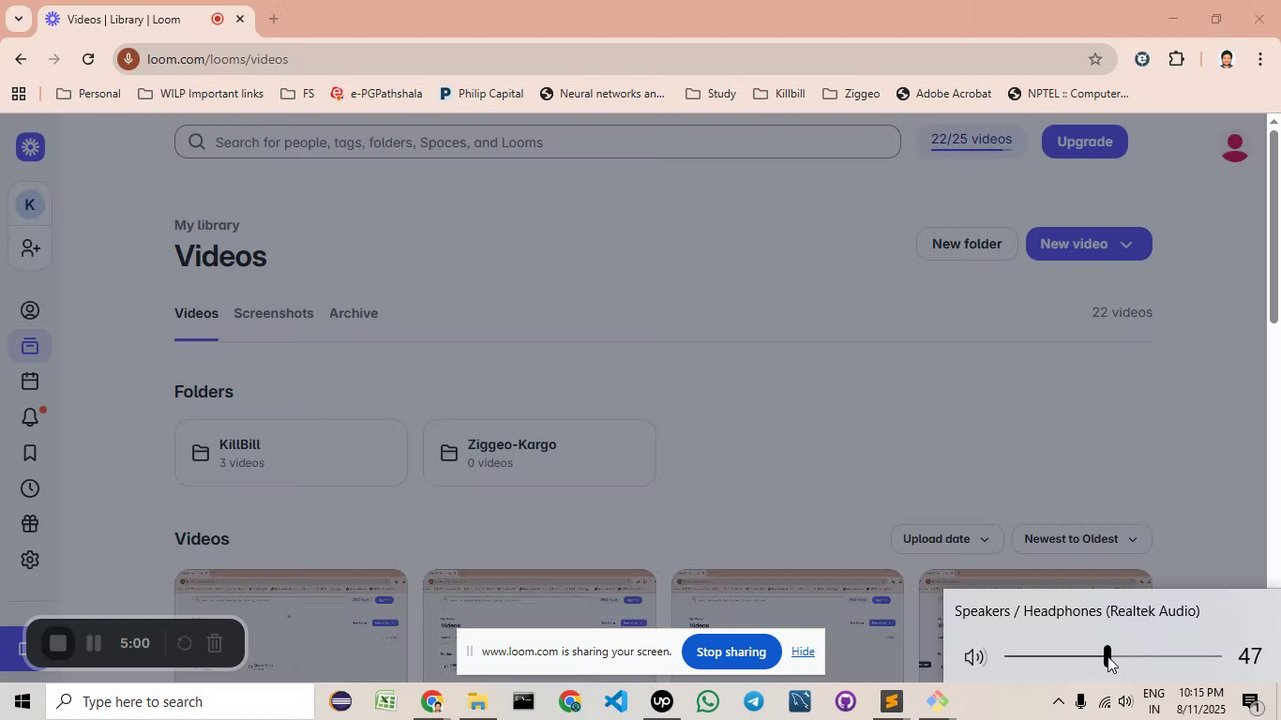
Task: Open the gift rewards icon
Action: [30, 524]
